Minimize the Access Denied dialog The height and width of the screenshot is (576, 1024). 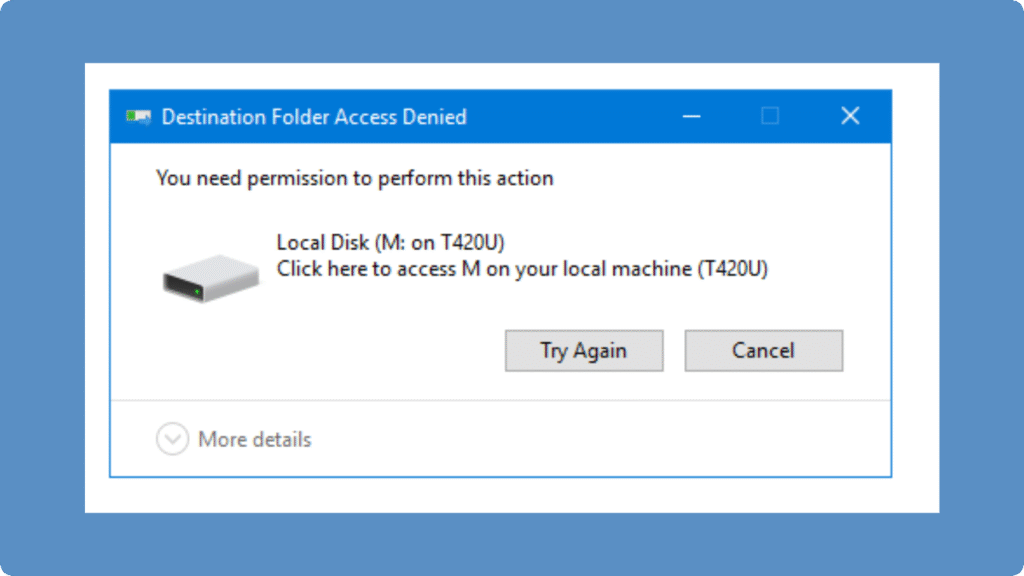coord(691,117)
